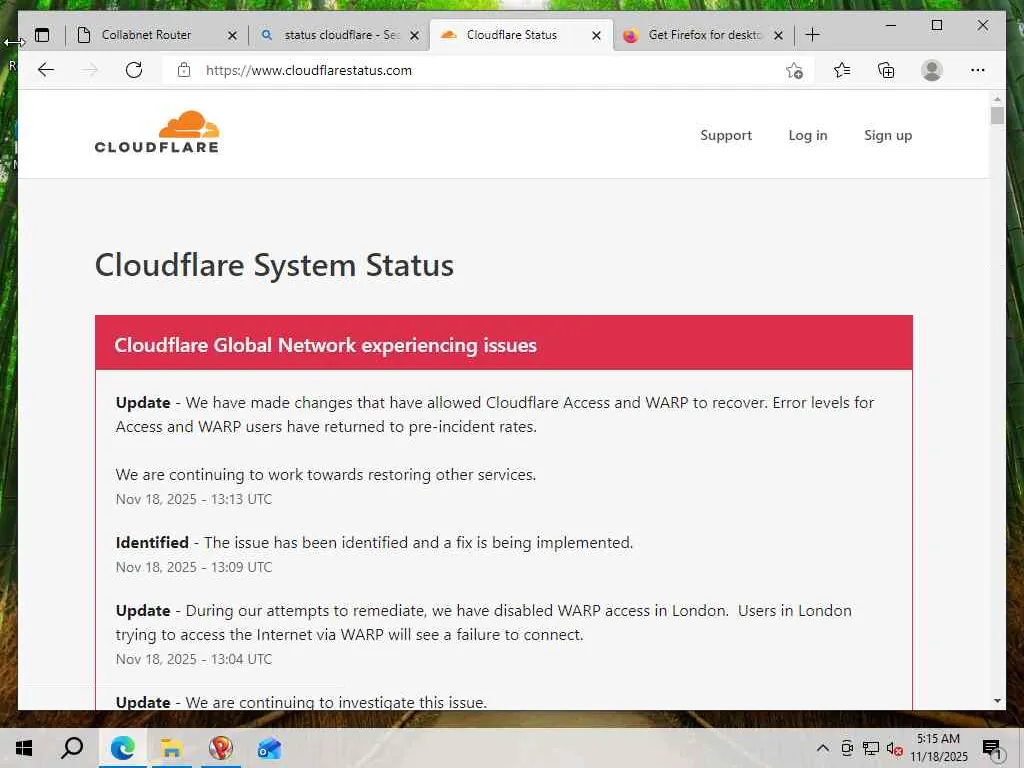Screen dimensions: 1024x768
Task: Open the Favorites list
Action: tap(842, 70)
